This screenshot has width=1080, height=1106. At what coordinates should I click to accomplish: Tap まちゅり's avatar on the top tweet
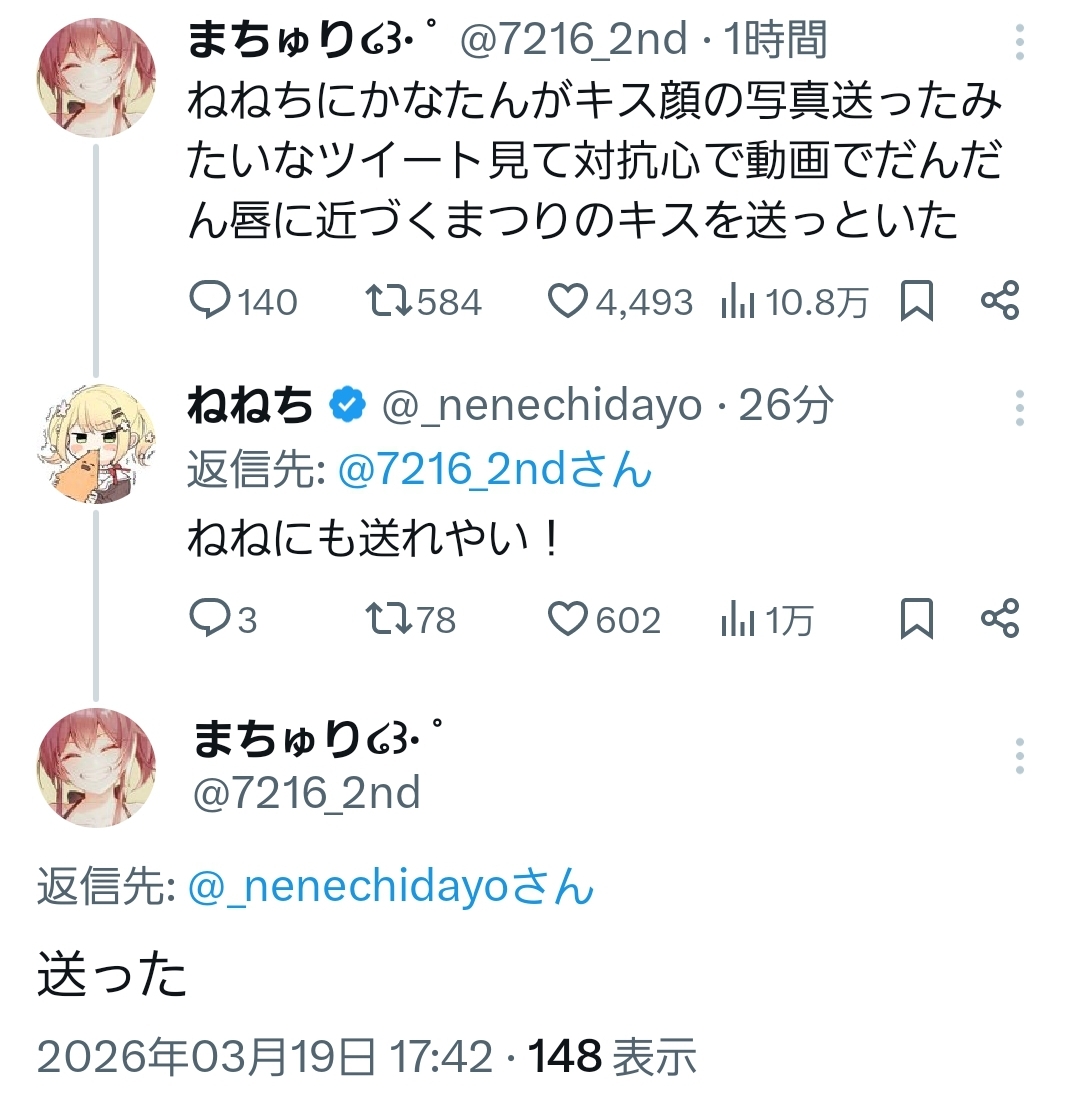pos(96,76)
